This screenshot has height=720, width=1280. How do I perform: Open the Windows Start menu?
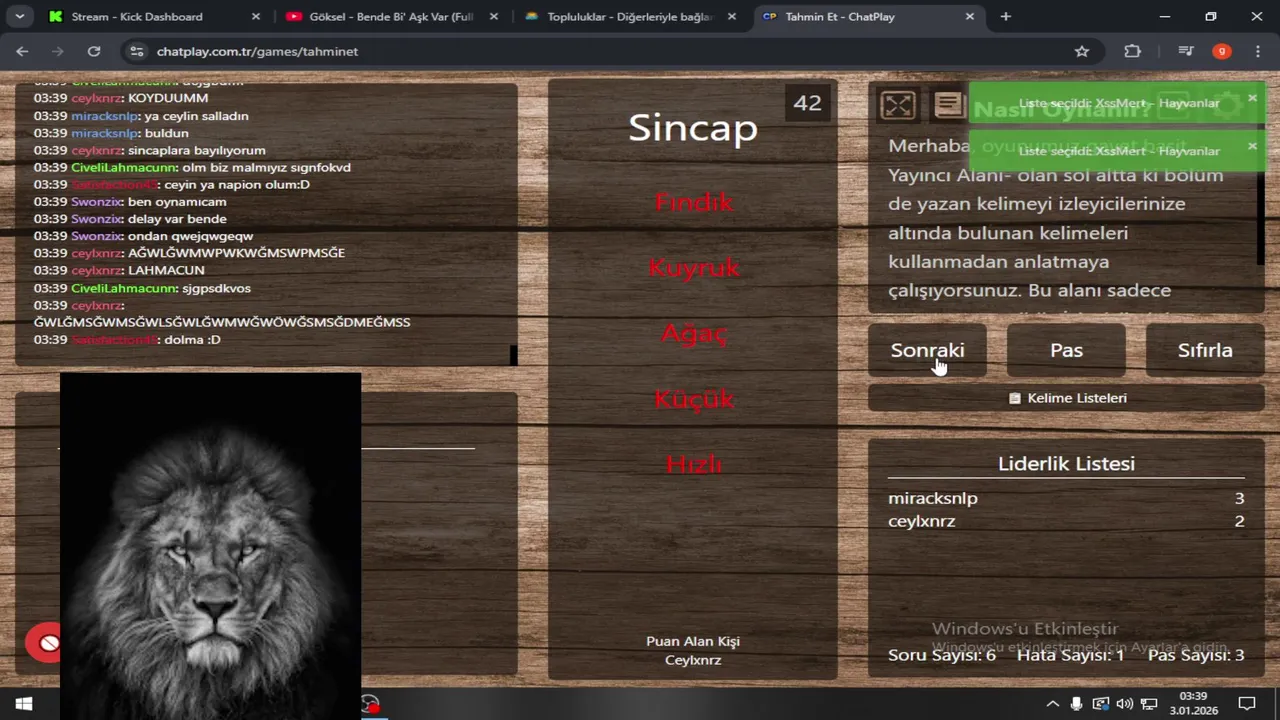tap(22, 704)
